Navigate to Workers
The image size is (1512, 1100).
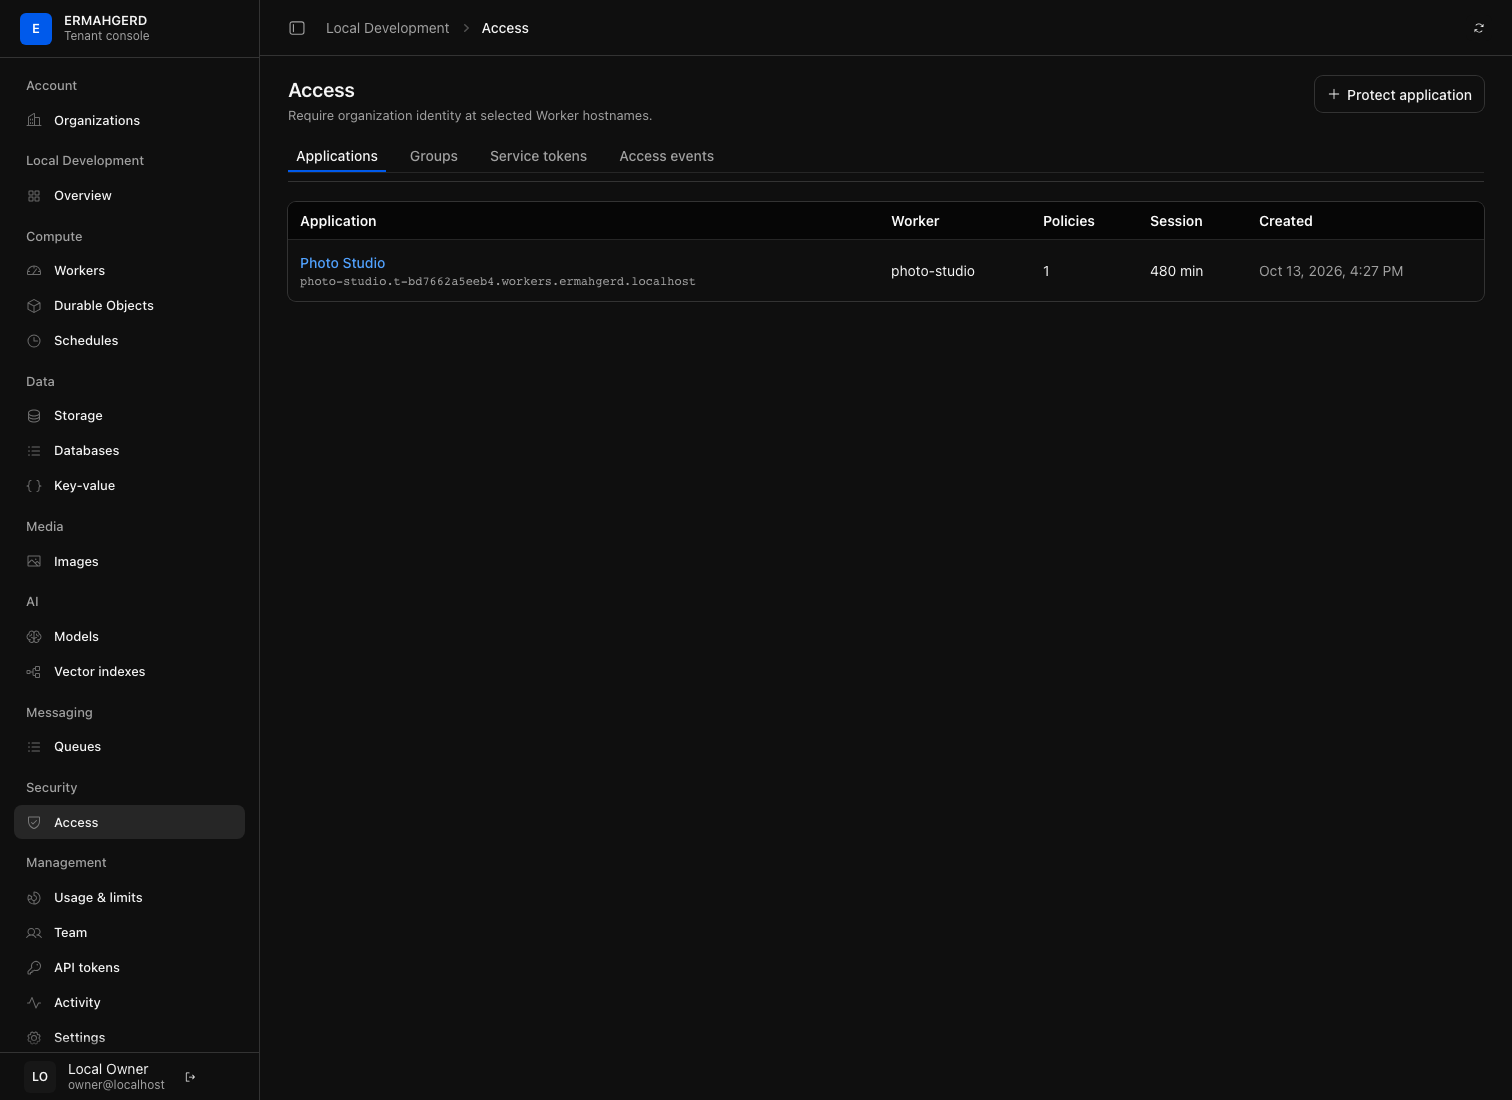pyautogui.click(x=129, y=271)
